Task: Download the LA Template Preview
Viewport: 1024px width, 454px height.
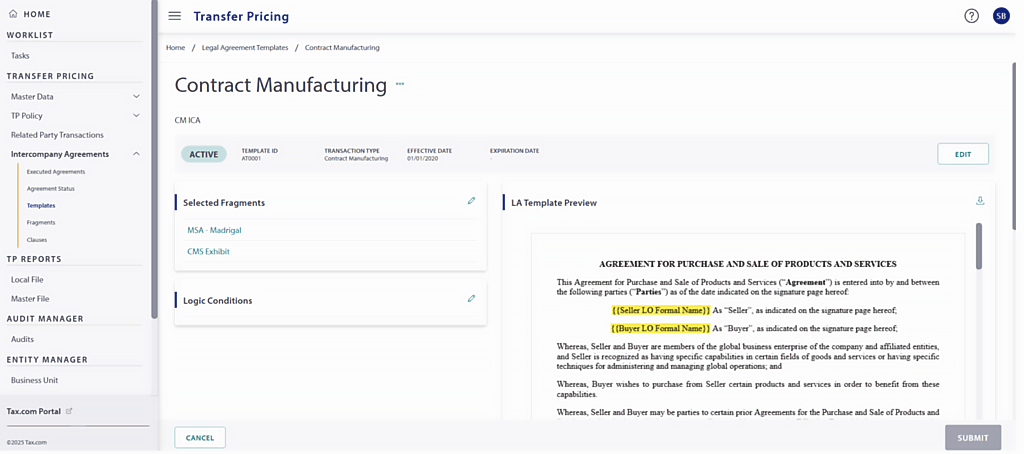Action: [980, 201]
